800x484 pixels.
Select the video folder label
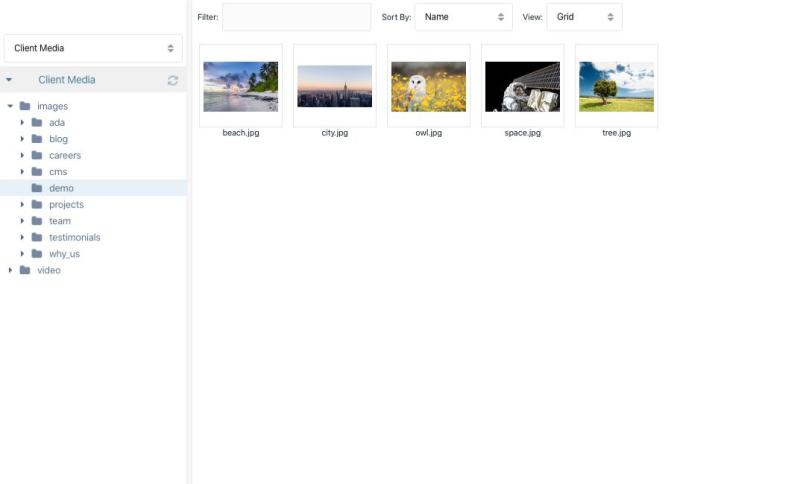[x=48, y=270]
